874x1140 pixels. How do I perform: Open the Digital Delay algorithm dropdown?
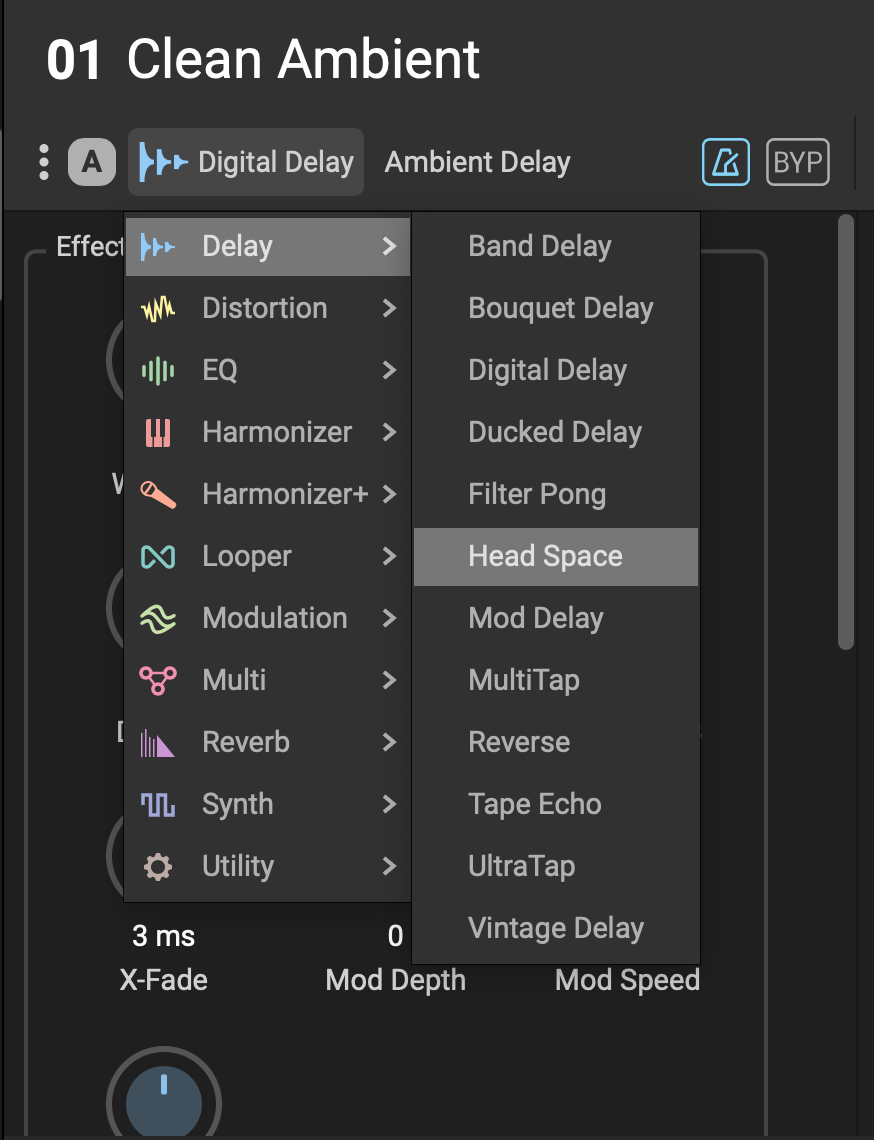point(246,162)
